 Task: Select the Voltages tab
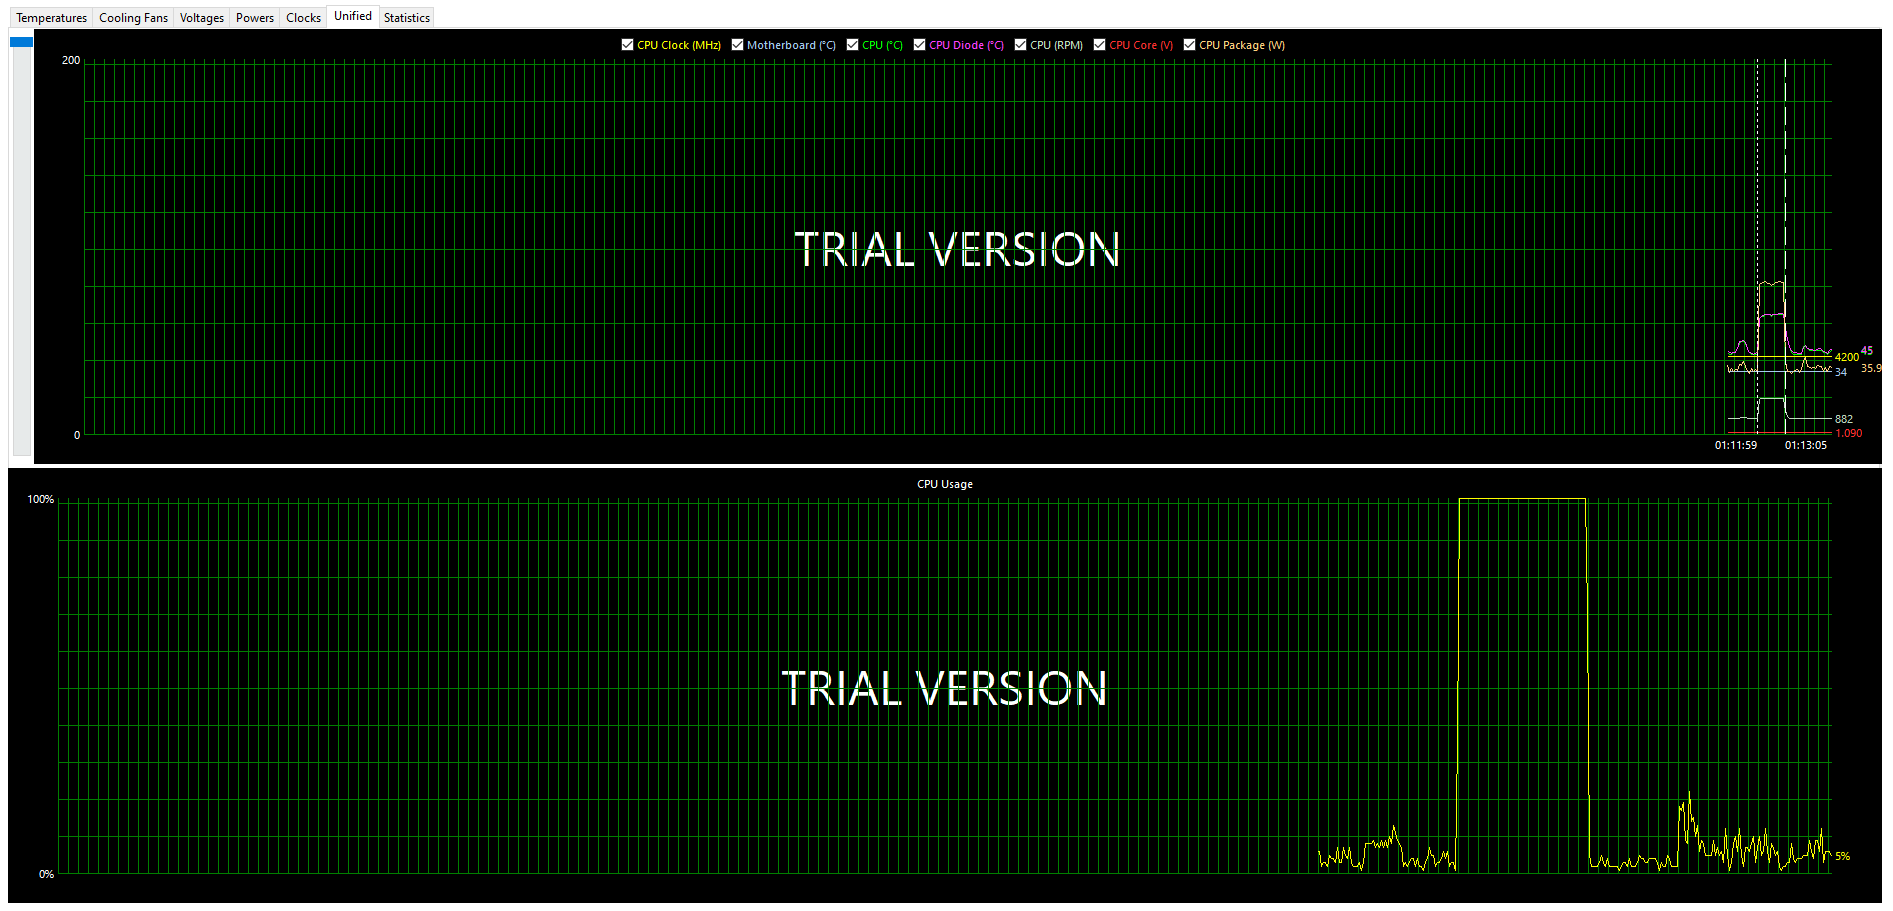(202, 18)
